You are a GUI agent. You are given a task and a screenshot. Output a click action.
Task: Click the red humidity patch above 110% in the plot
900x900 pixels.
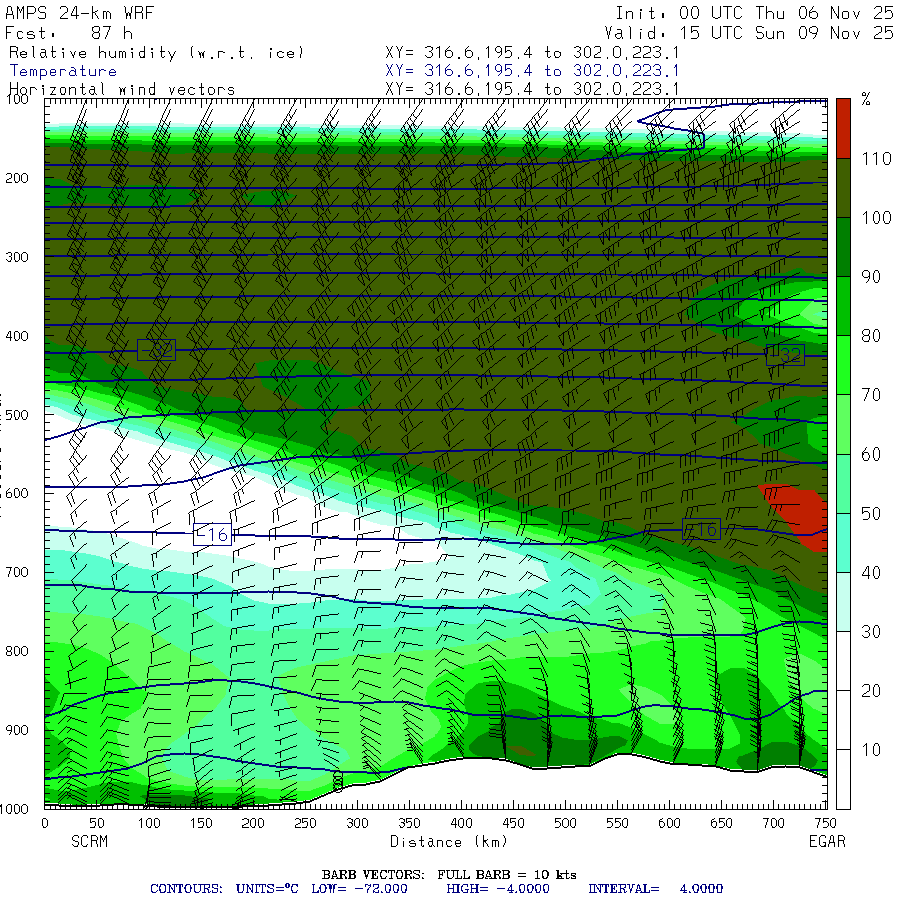coord(798,514)
